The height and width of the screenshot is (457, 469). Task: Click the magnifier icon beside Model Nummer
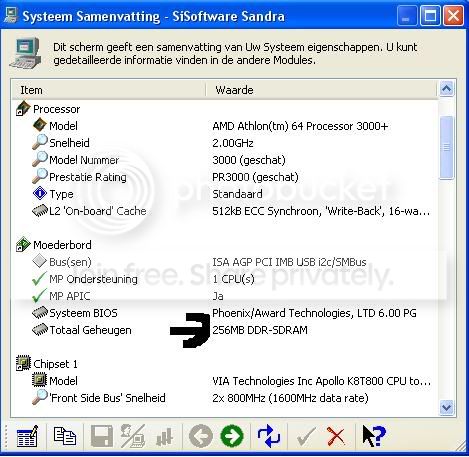40,159
